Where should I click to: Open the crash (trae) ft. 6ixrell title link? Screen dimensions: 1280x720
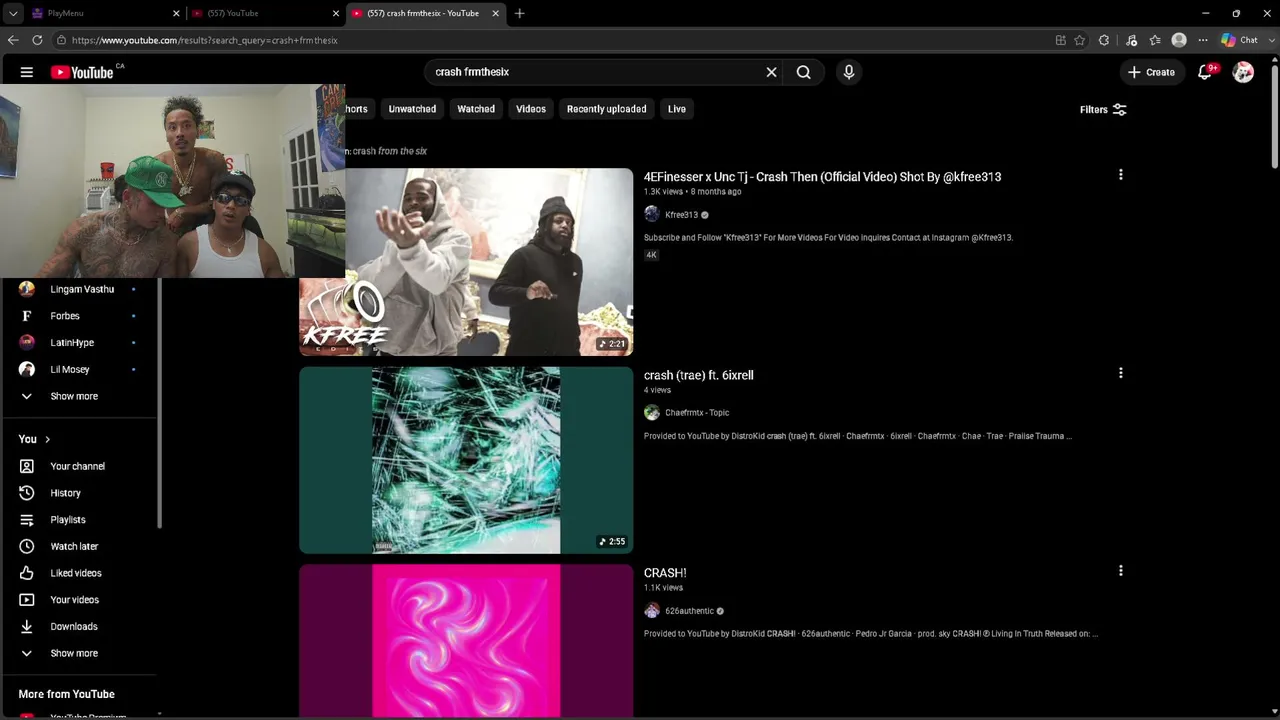click(x=699, y=375)
